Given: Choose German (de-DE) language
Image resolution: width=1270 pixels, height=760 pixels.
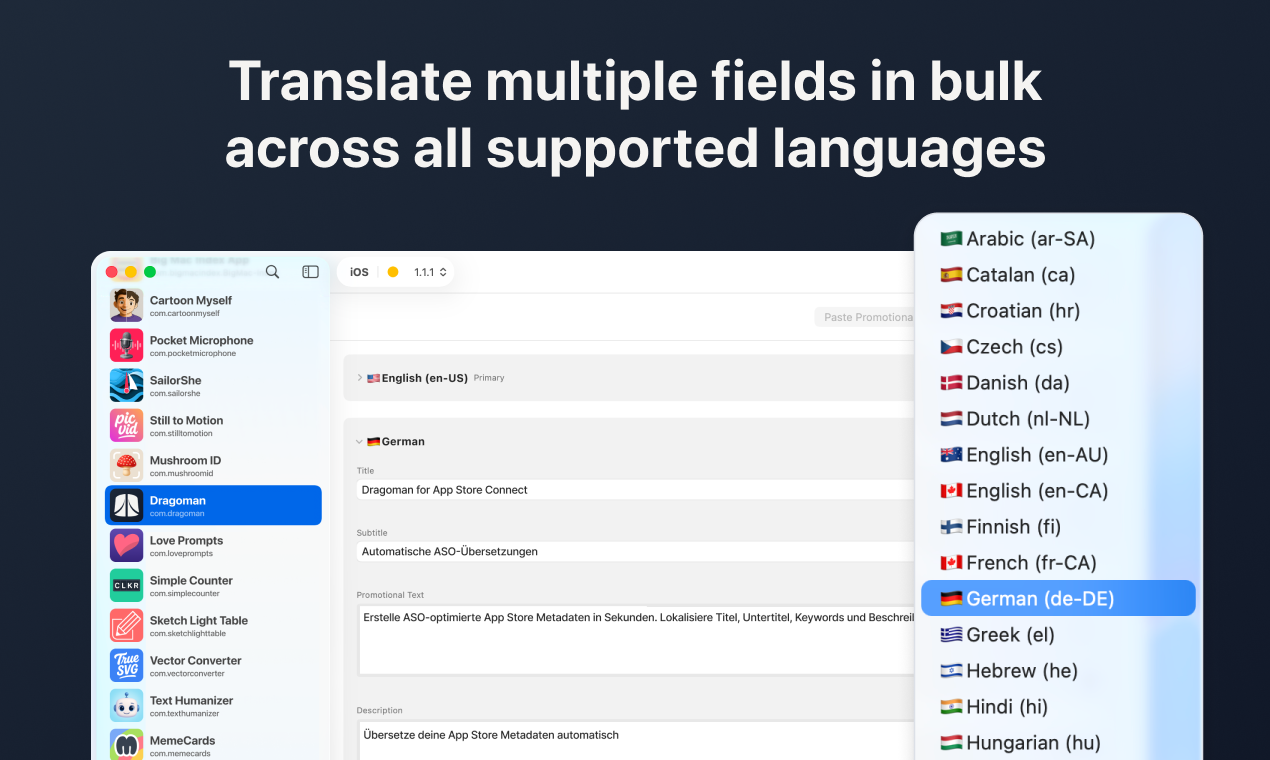Looking at the screenshot, I should tap(1058, 599).
